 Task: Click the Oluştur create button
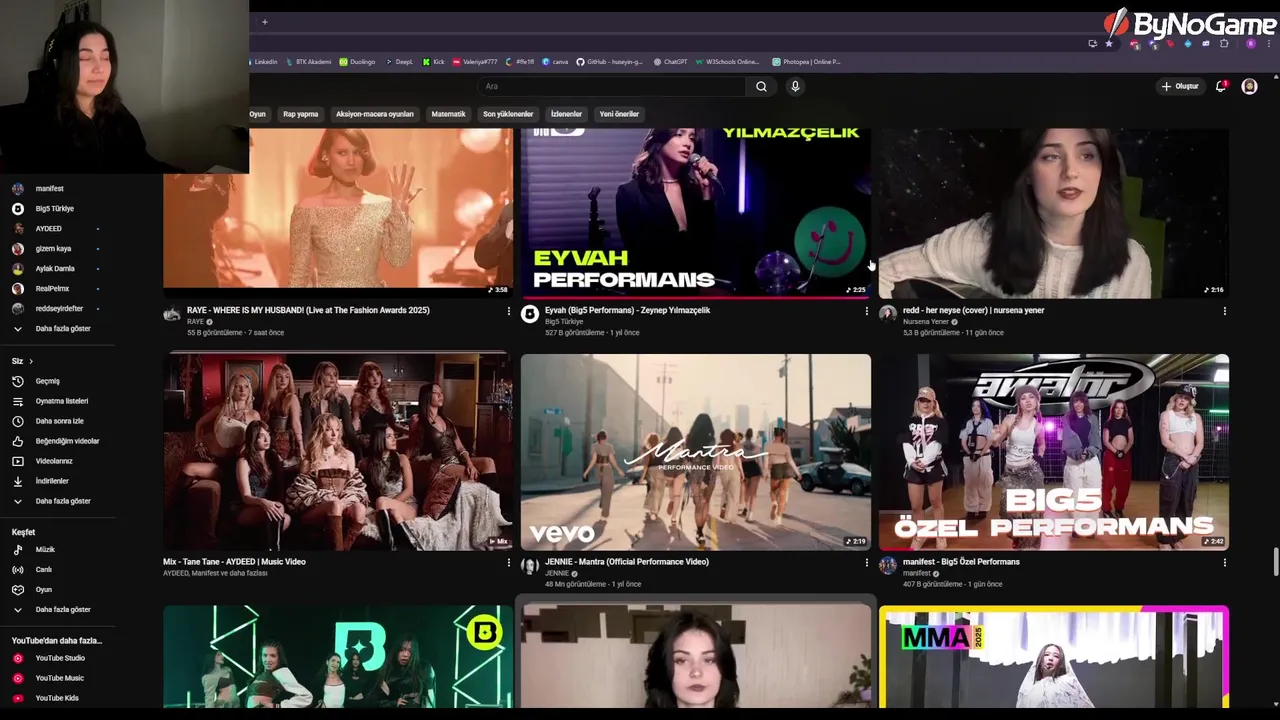(1180, 86)
